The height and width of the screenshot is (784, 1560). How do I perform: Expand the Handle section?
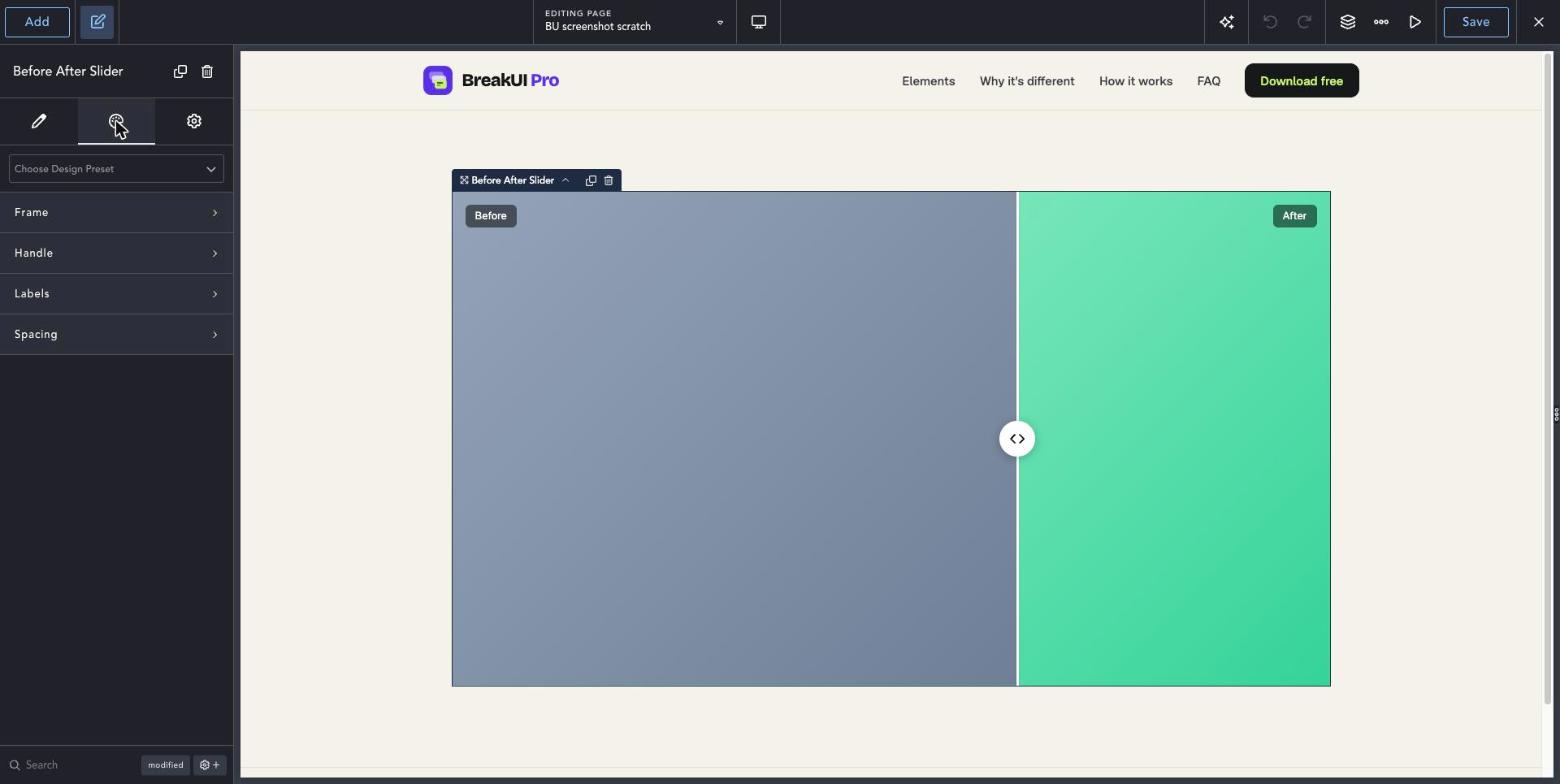click(x=116, y=253)
